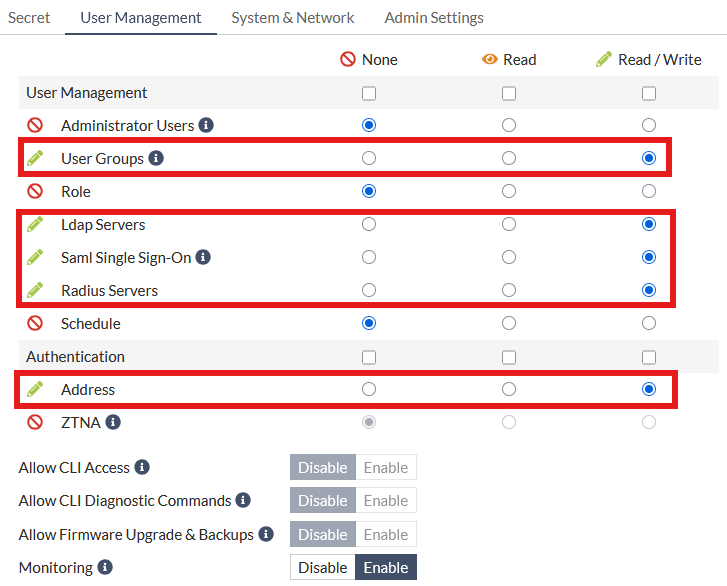The image size is (727, 586).
Task: Click the ZTNA info icon
Action: (x=113, y=422)
